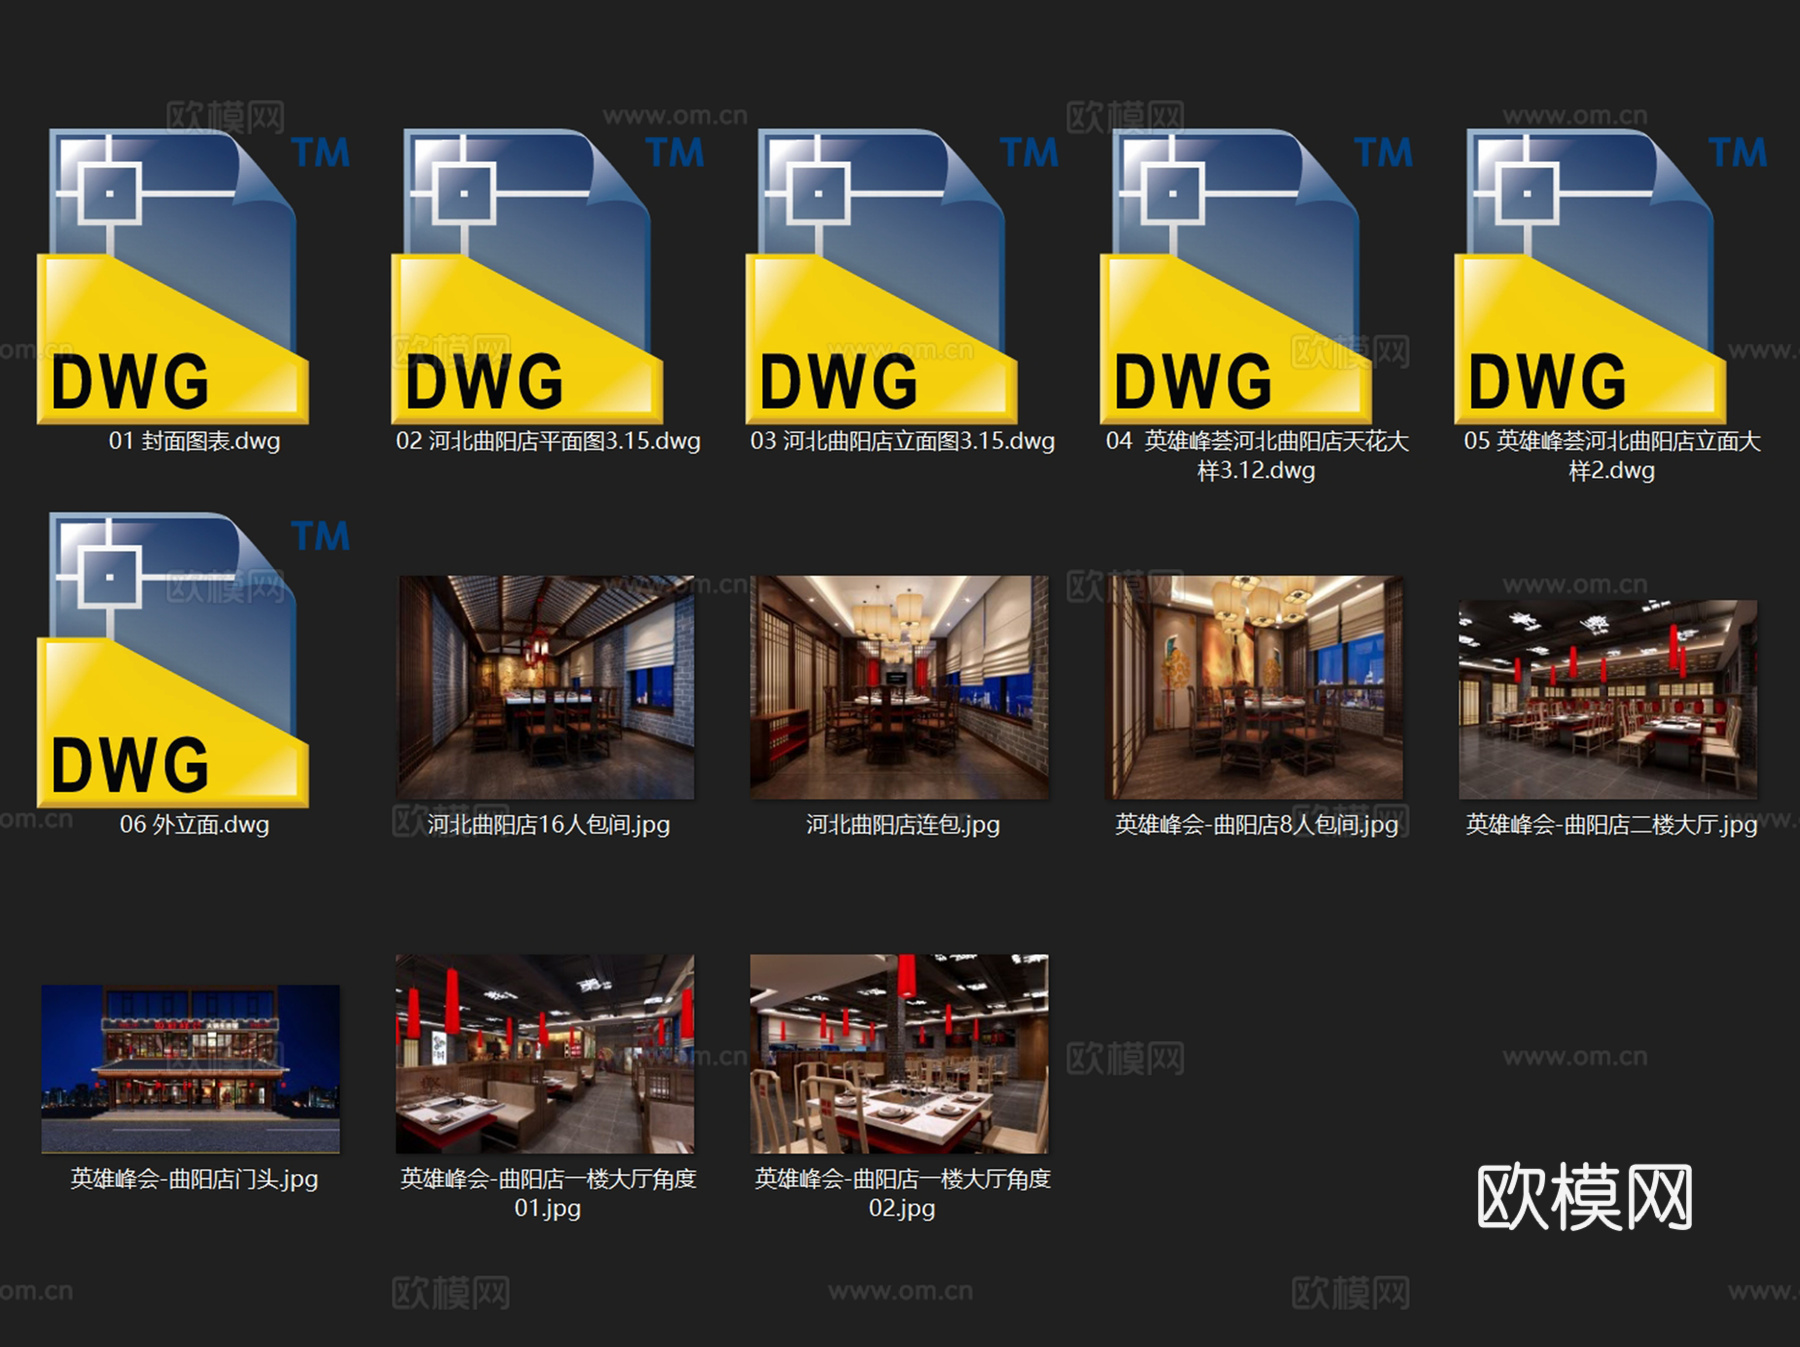The width and height of the screenshot is (1800, 1347).
Task: Click the file name 英雄峰会-曲阳店8人包间.jpg
Action: click(1257, 825)
